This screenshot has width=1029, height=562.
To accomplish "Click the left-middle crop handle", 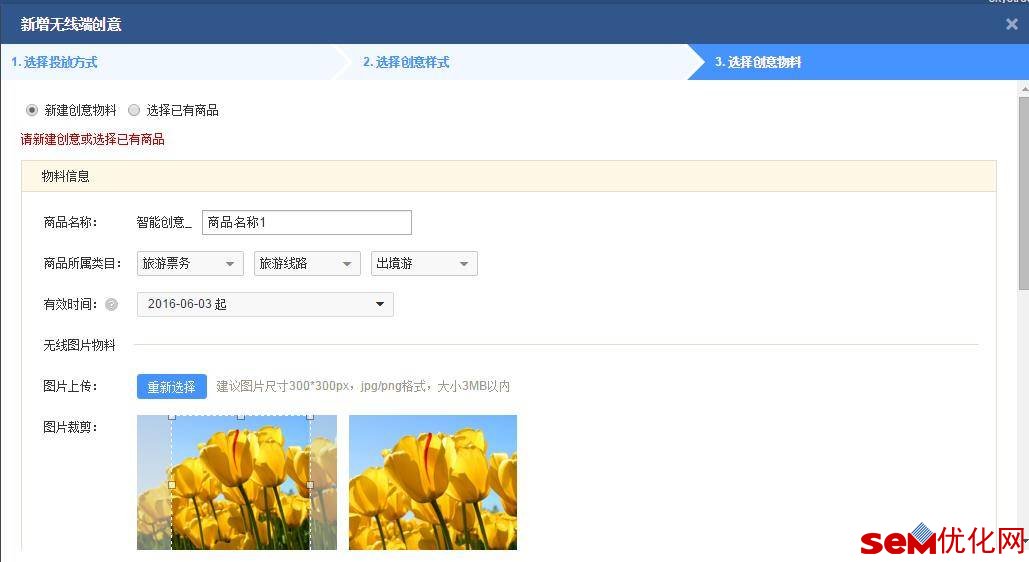I will point(172,485).
